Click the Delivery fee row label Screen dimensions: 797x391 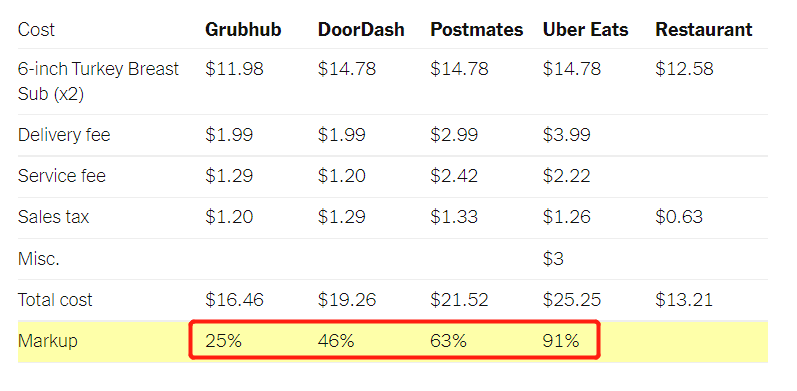[x=64, y=135]
